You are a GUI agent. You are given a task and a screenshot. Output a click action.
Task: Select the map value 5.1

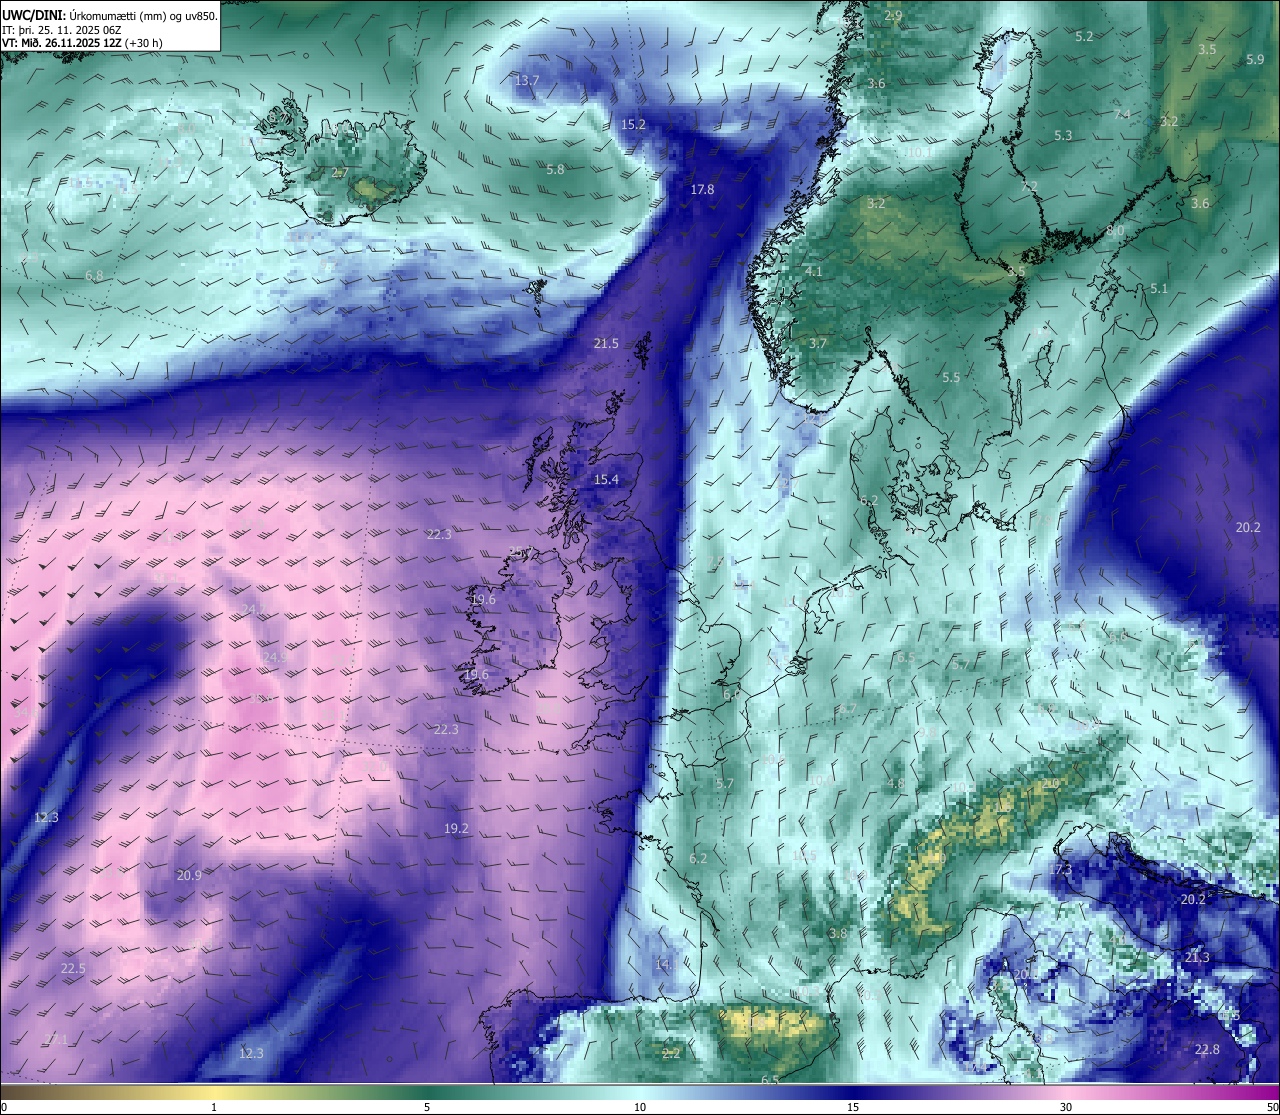pyautogui.click(x=1159, y=288)
